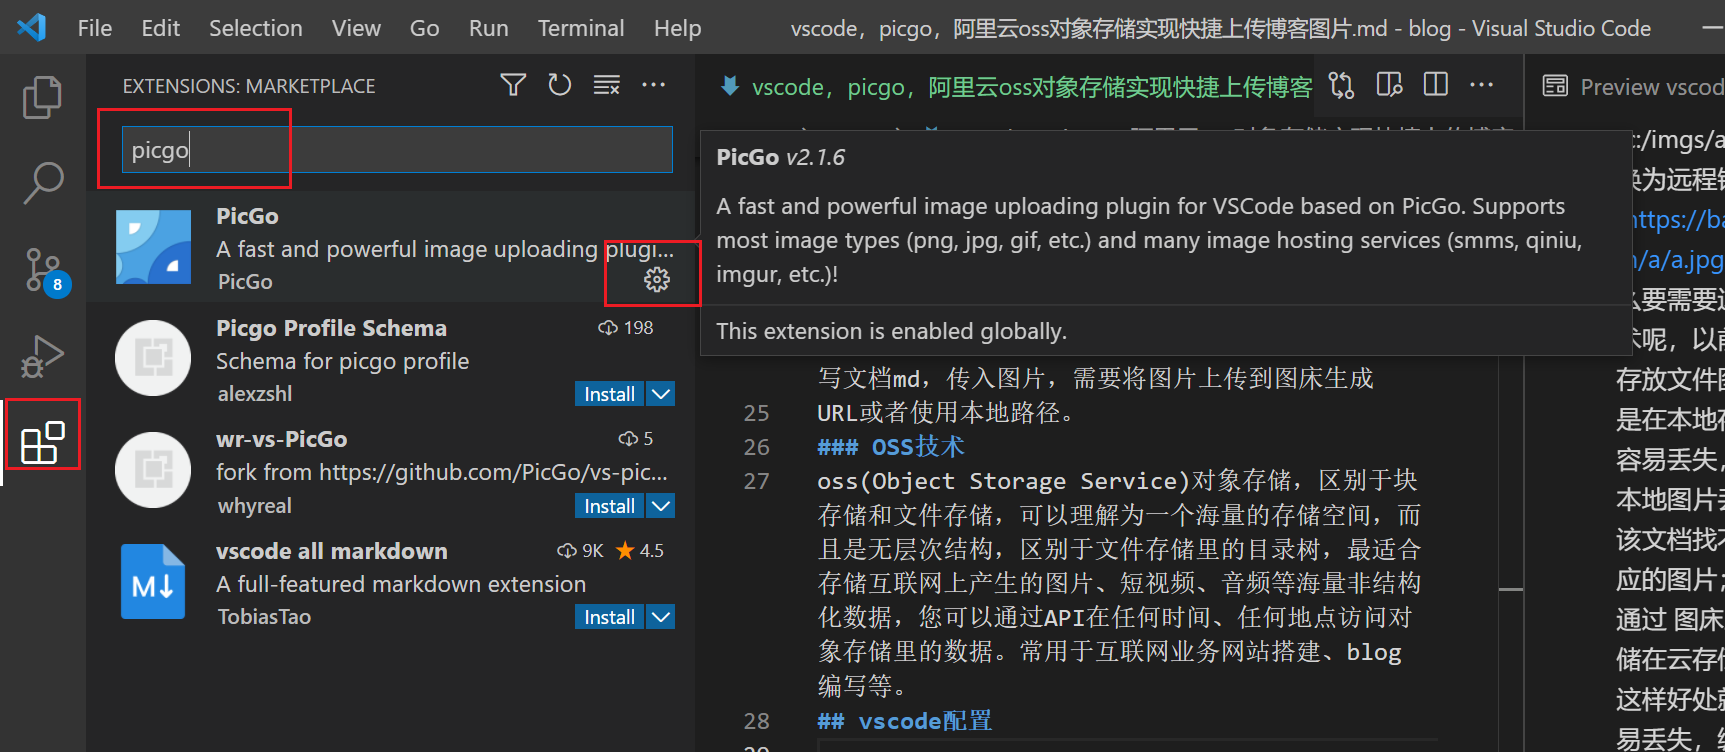1725x752 pixels.
Task: Click the preview icon on Preview tab
Action: point(1555,87)
